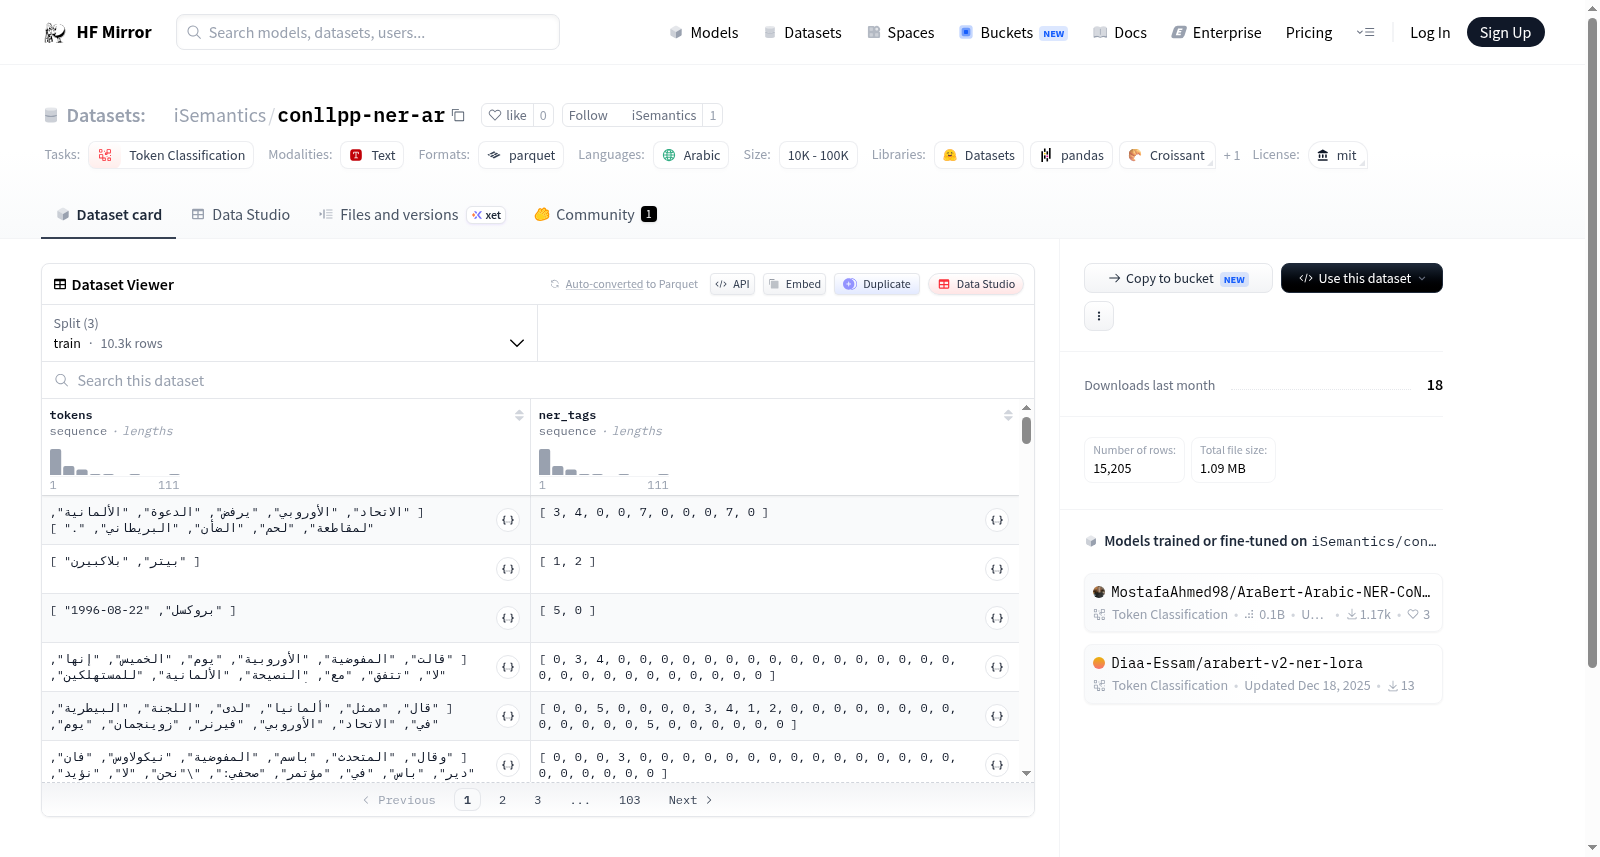
Task: Sort the ner_tags column
Action: (1008, 415)
